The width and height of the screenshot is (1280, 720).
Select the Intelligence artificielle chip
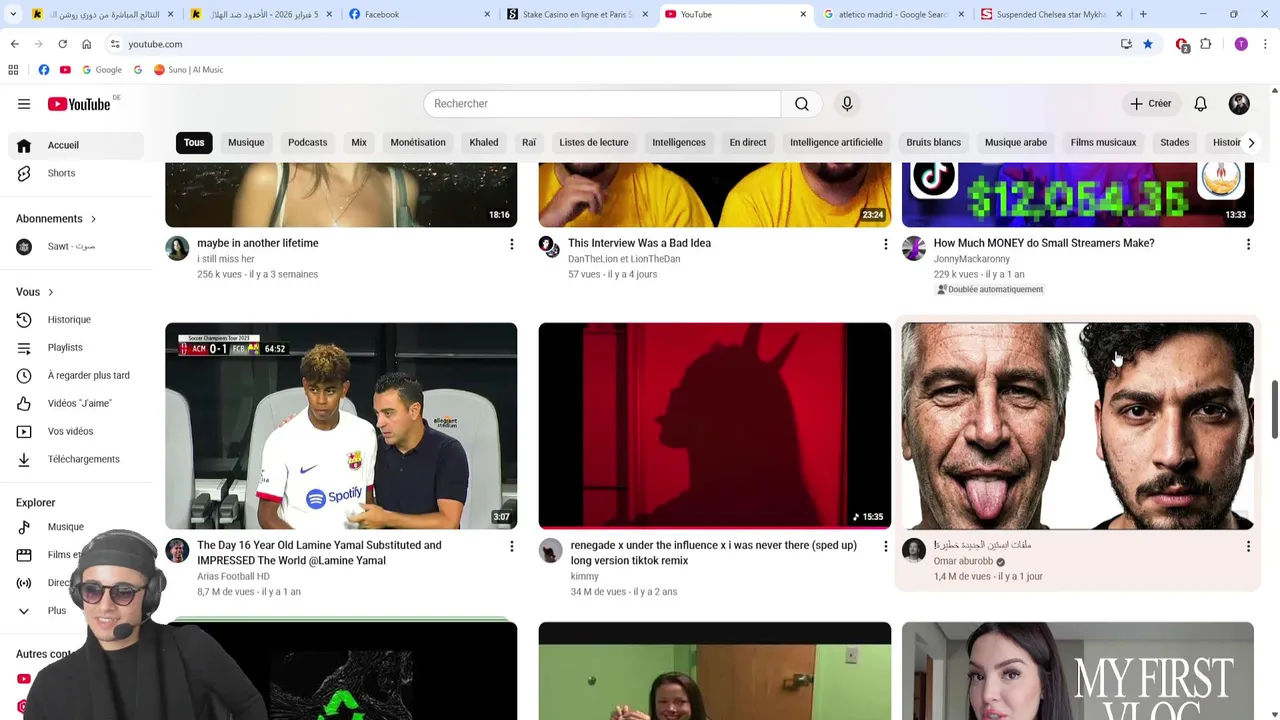[836, 142]
